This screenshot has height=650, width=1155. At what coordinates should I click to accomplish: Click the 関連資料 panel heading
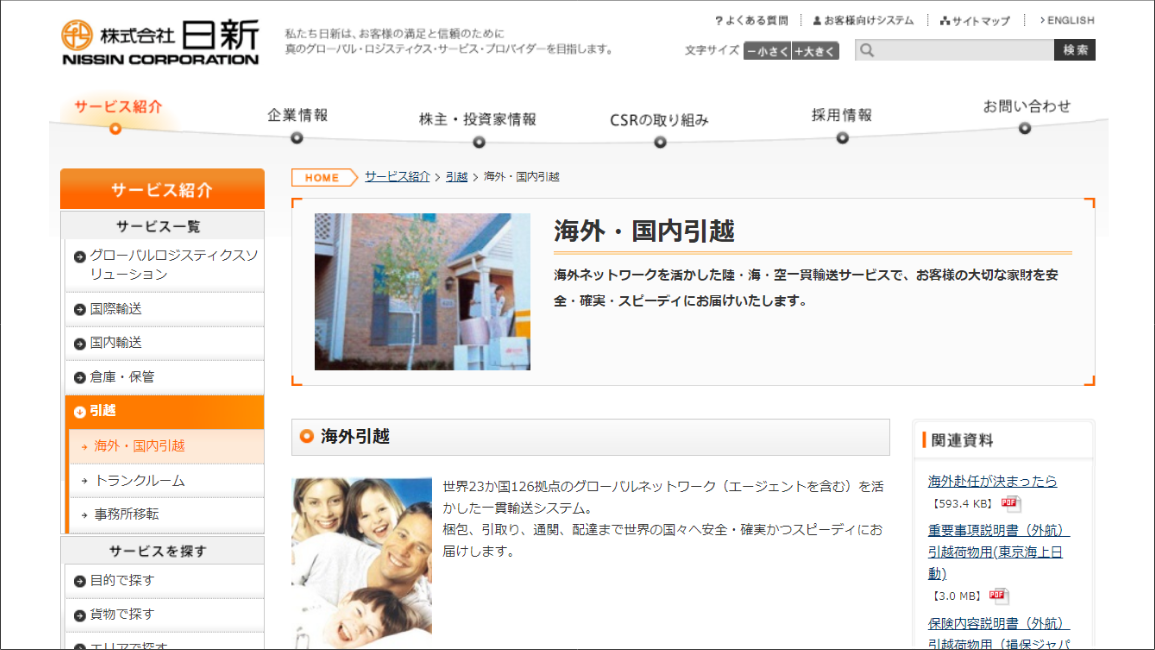coord(962,441)
